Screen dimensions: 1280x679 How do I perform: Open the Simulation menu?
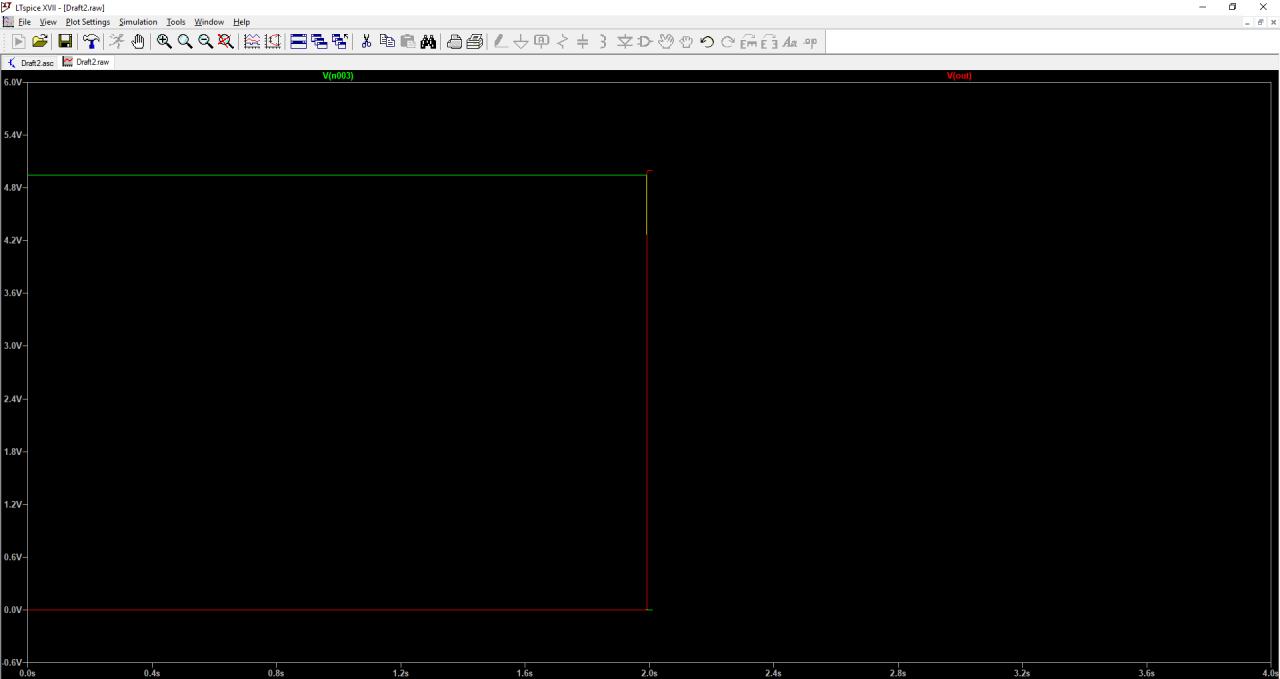(138, 22)
